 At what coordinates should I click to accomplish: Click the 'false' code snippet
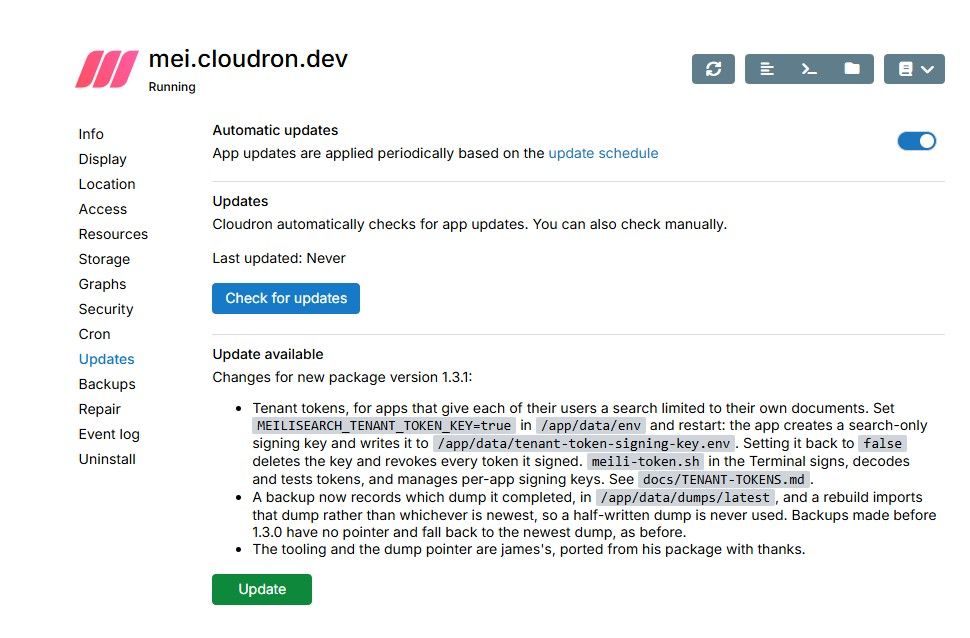click(883, 444)
